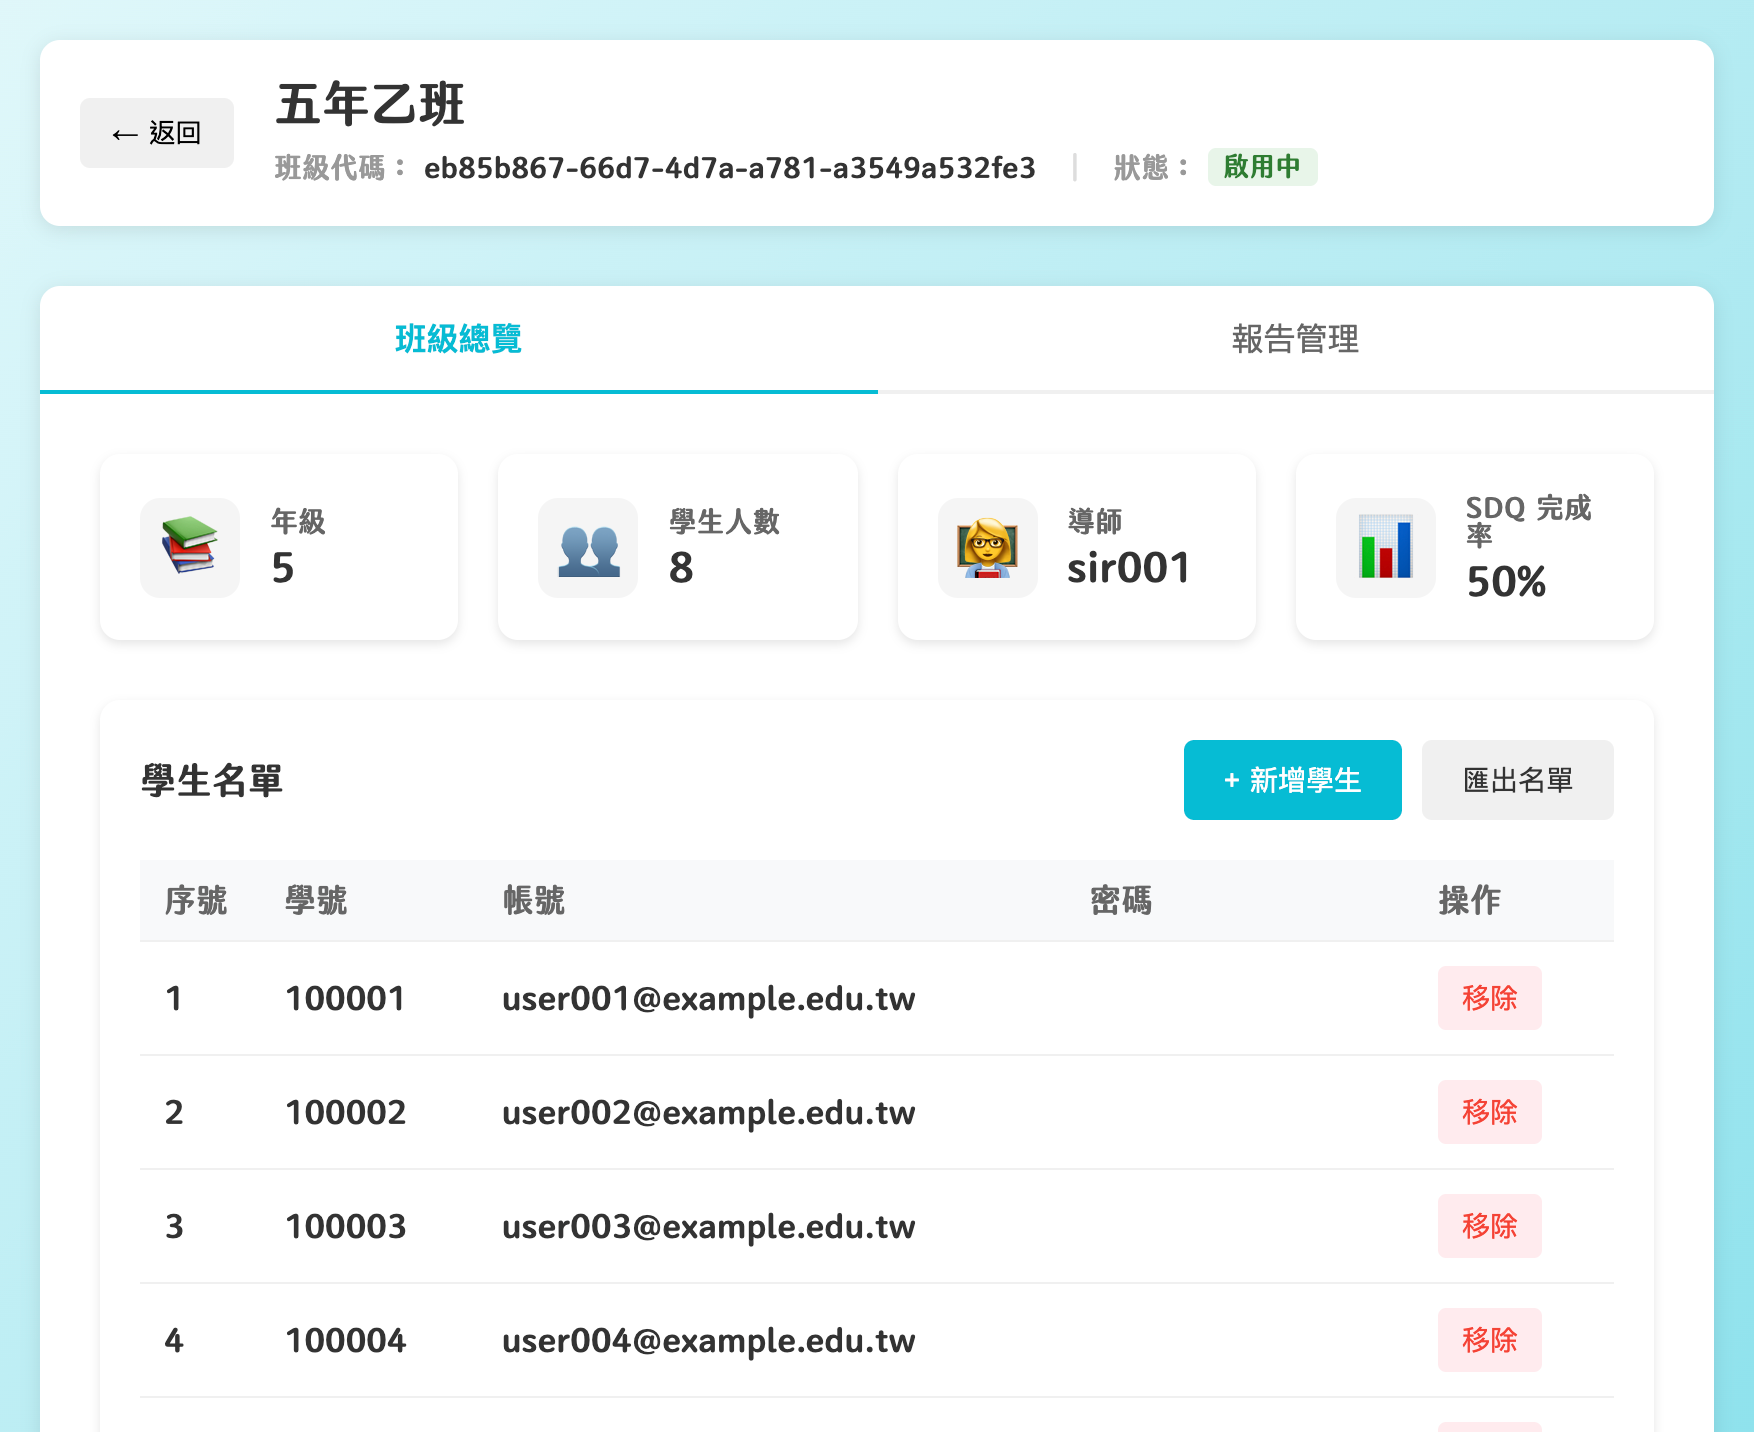1754x1432 pixels.
Task: Click the teacher icon on the 導師 card
Action: (987, 547)
